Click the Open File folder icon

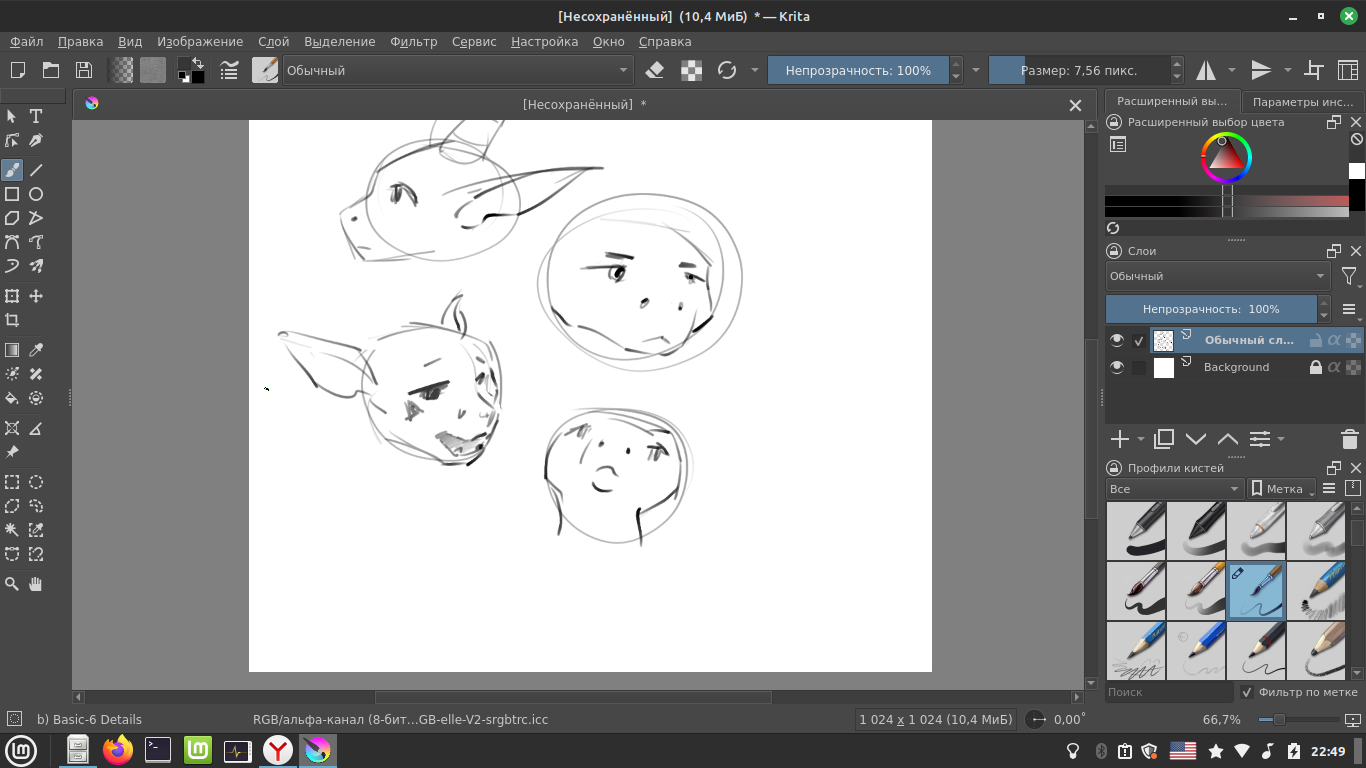click(x=51, y=70)
